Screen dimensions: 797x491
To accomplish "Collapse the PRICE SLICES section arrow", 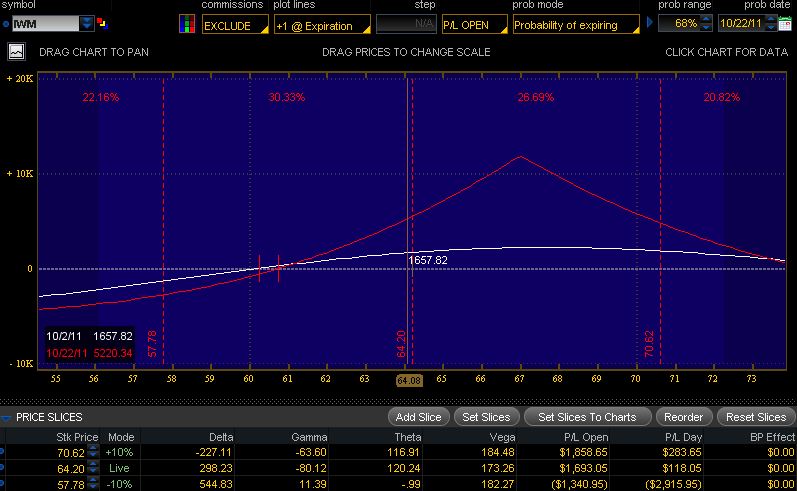I will pyautogui.click(x=6, y=418).
